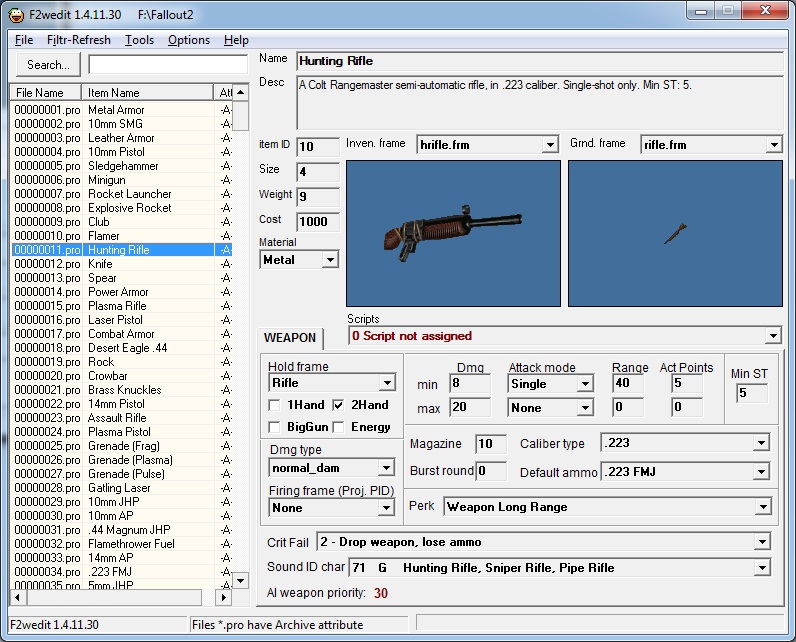The width and height of the screenshot is (796, 642).
Task: Open the Single attack mode dropdown
Action: (x=585, y=384)
